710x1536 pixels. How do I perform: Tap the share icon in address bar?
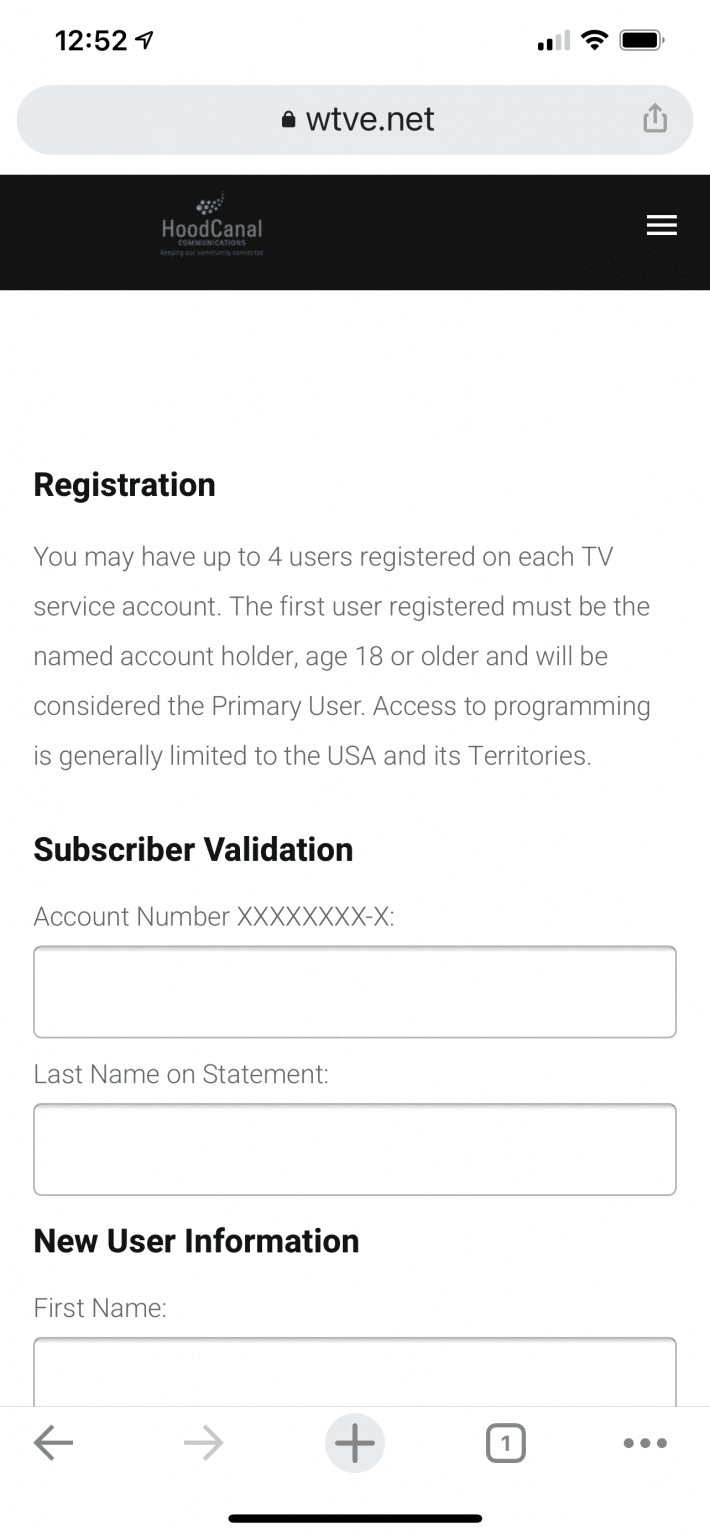click(x=654, y=119)
